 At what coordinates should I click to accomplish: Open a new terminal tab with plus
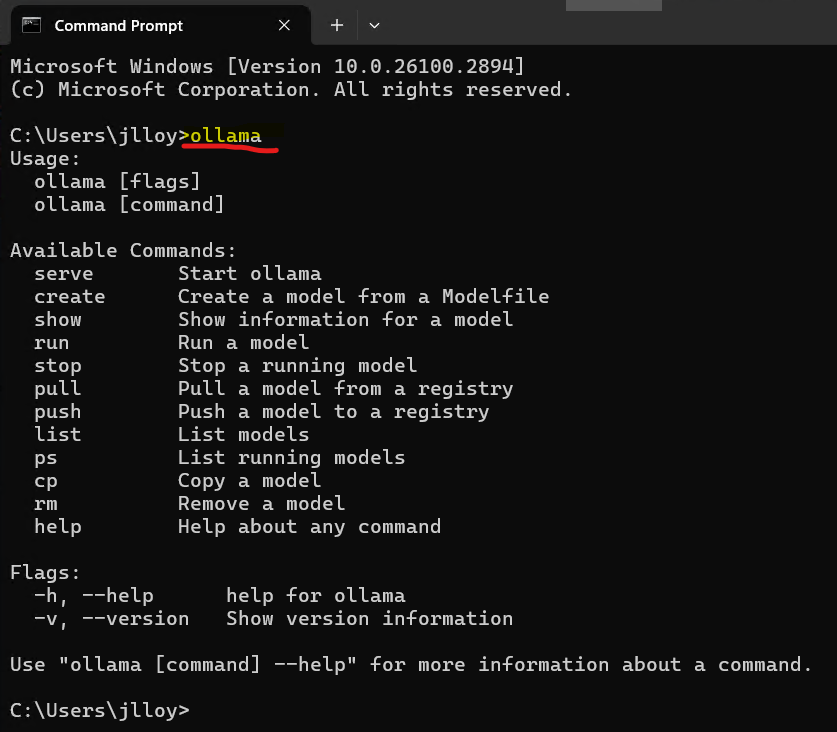(x=337, y=25)
